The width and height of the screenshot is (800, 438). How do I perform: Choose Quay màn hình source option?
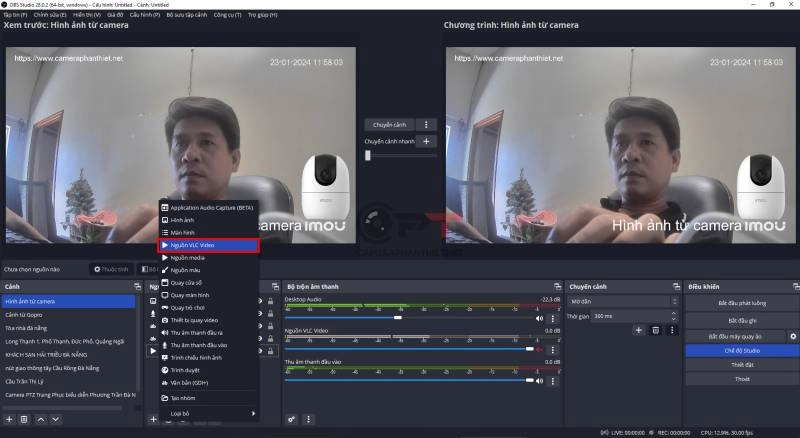coord(209,295)
